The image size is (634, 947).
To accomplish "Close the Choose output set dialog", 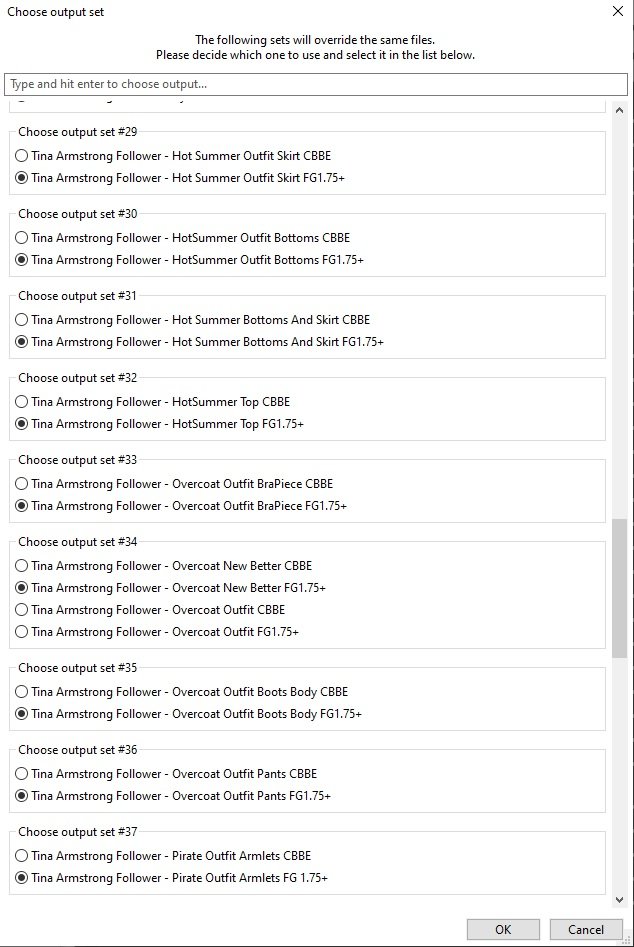I will coord(616,12).
